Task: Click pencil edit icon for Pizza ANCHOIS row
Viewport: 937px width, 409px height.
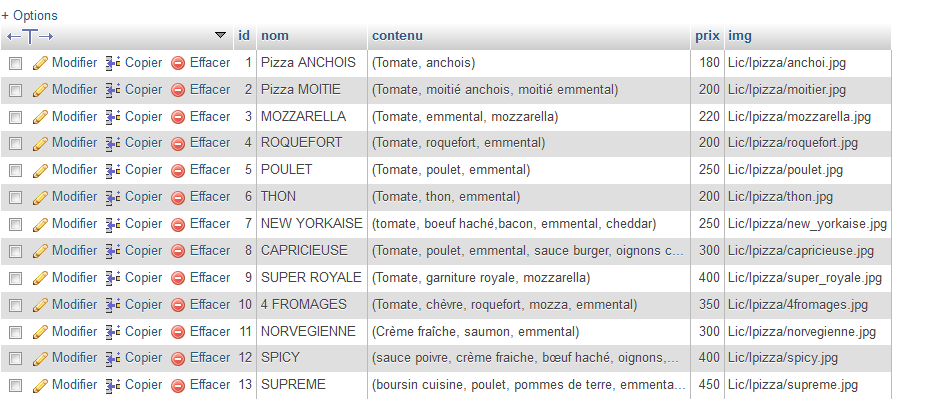Action: pos(40,63)
